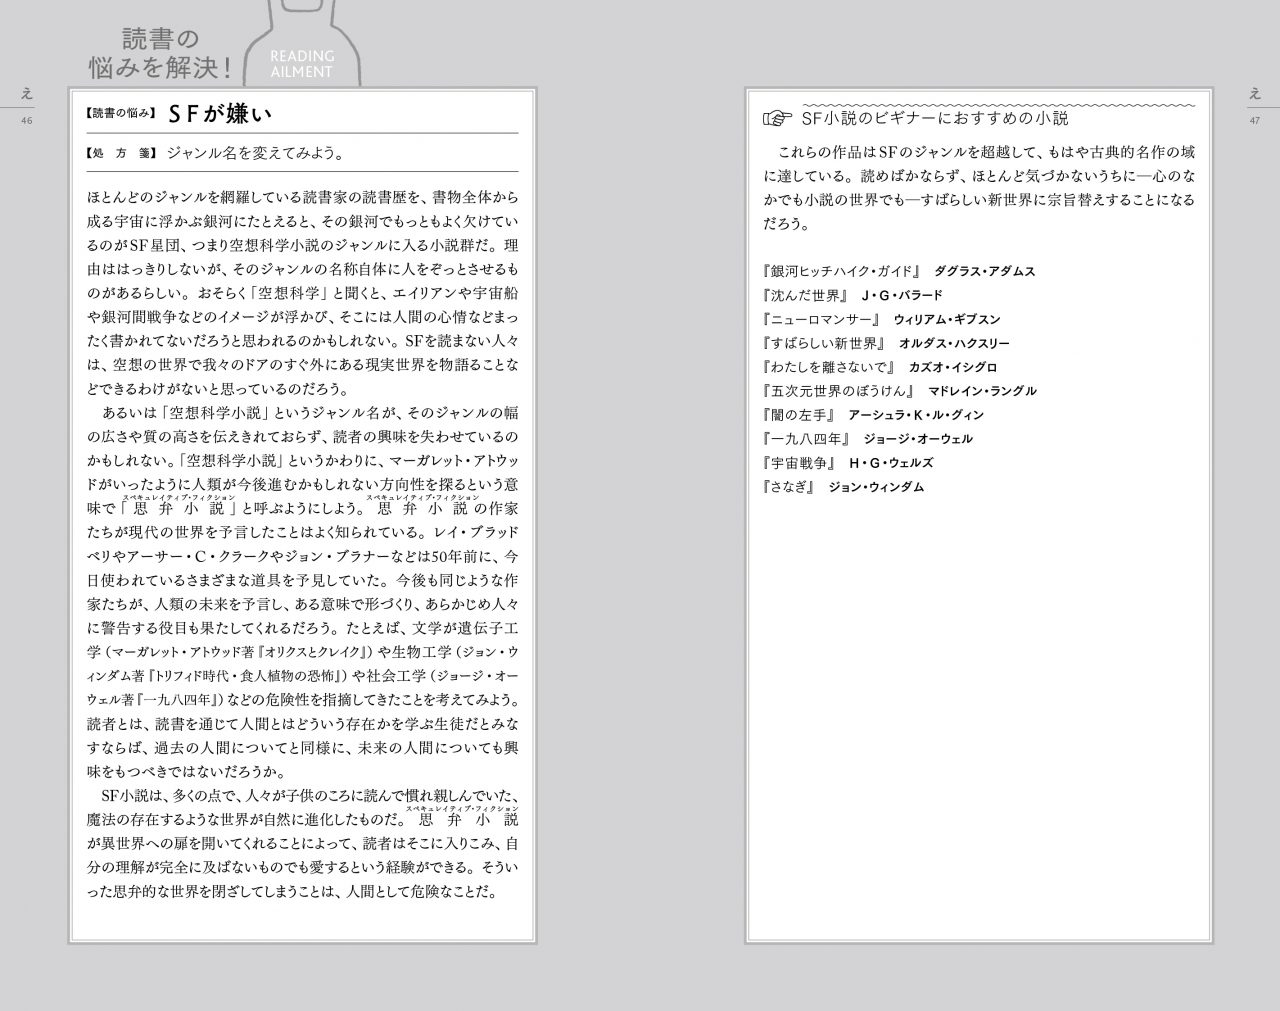Screen dimensions: 1280x1011
Task: Click author name ジョン・ウィンダム in the book list
Action: pos(876,487)
